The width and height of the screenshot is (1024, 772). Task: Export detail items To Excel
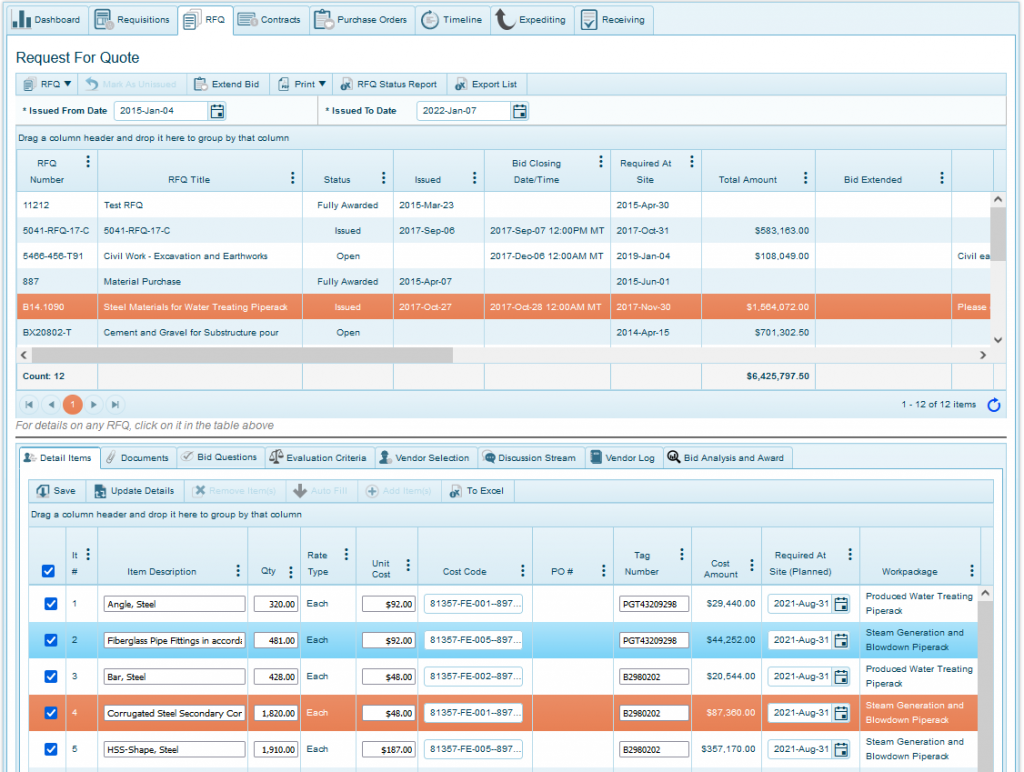pyautogui.click(x=476, y=491)
